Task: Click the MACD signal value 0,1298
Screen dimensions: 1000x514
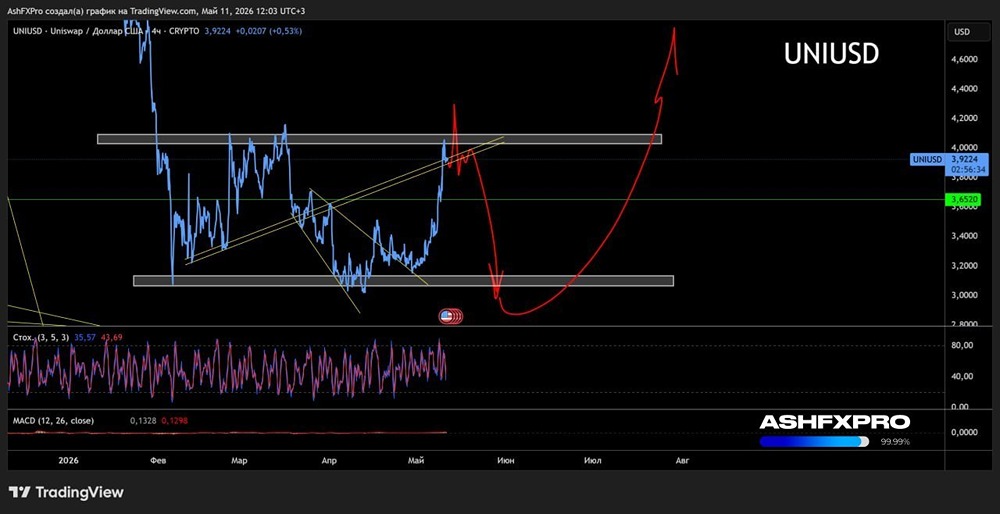Action: pyautogui.click(x=174, y=420)
